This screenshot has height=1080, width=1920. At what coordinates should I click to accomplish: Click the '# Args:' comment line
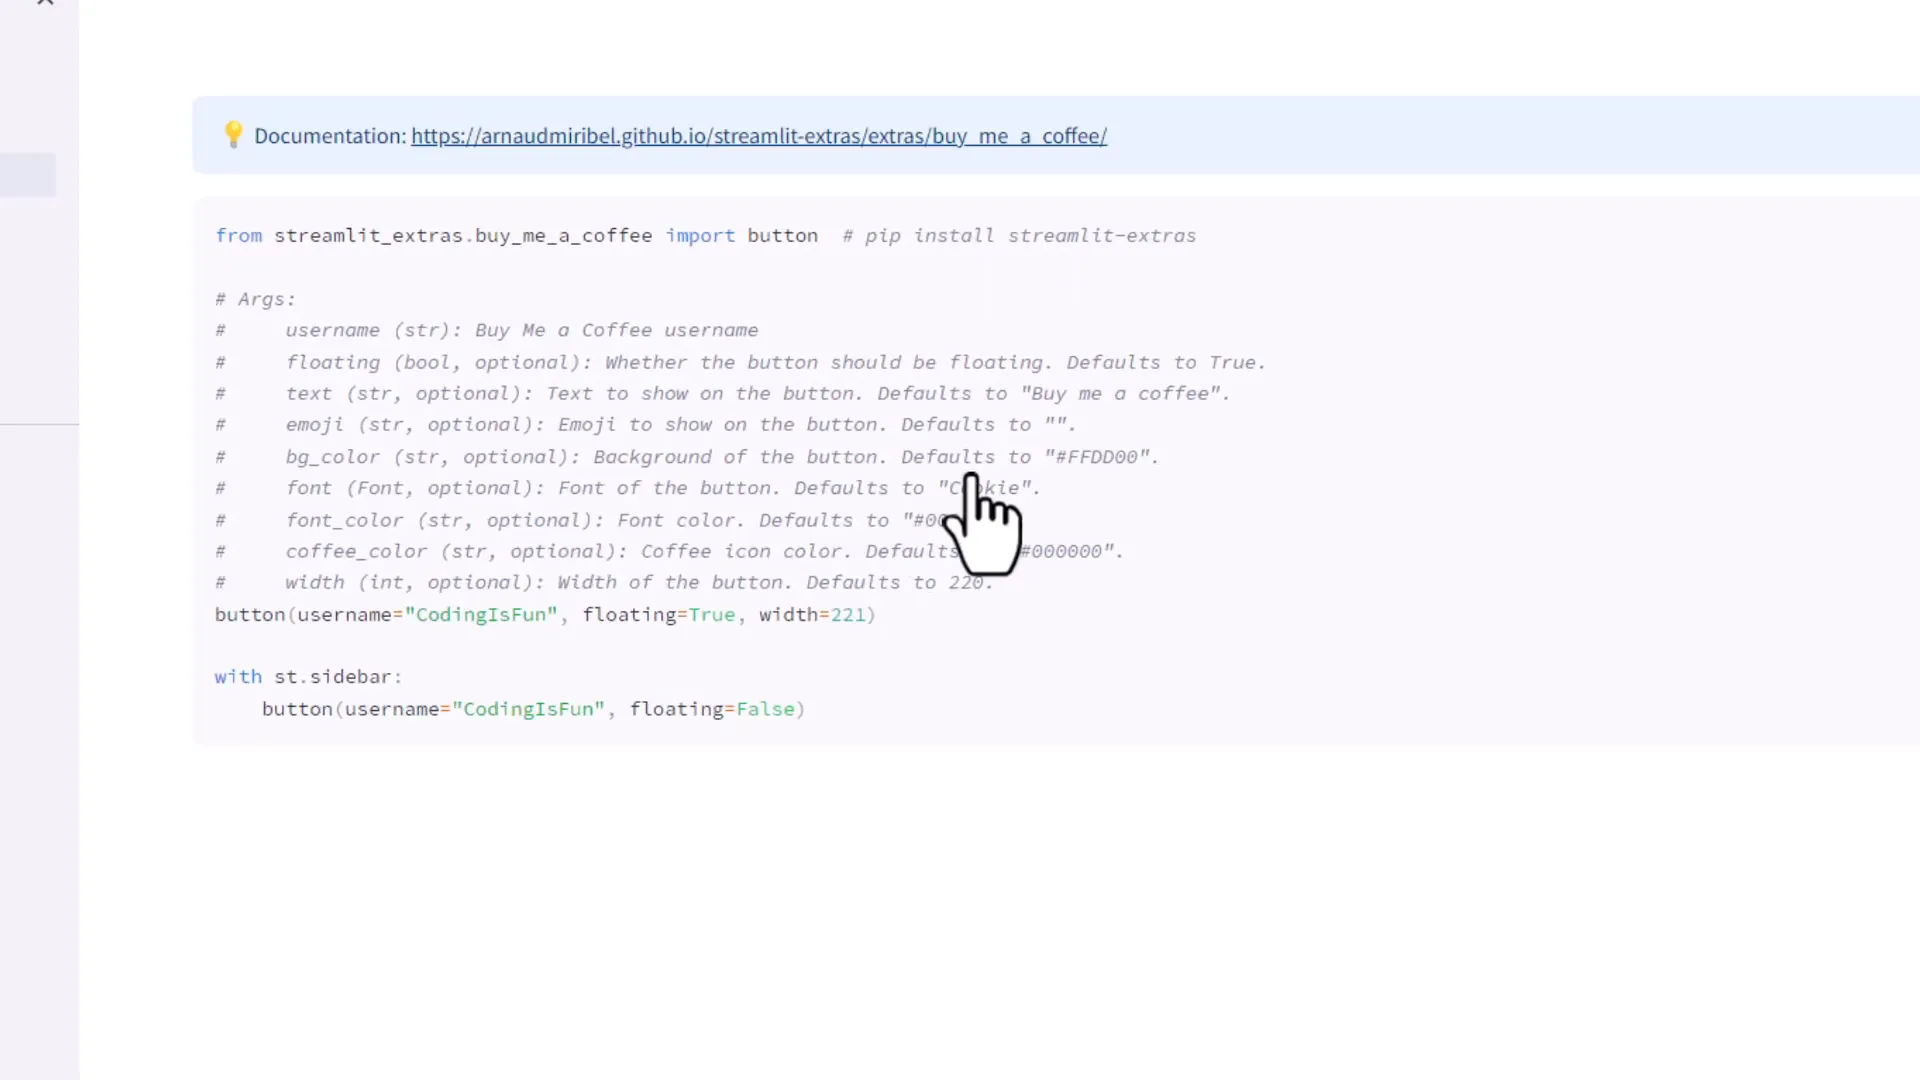tap(256, 299)
